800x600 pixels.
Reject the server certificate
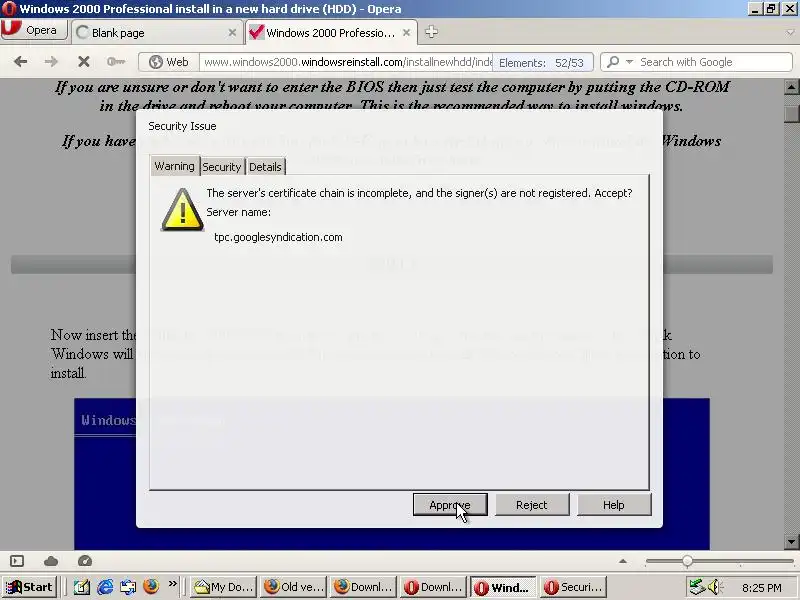coord(532,505)
